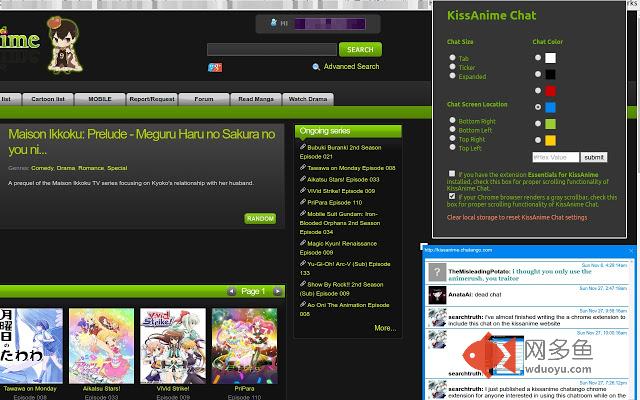Go to next page arrow beside Page 1
This screenshot has height=400, width=640.
pos(277,291)
